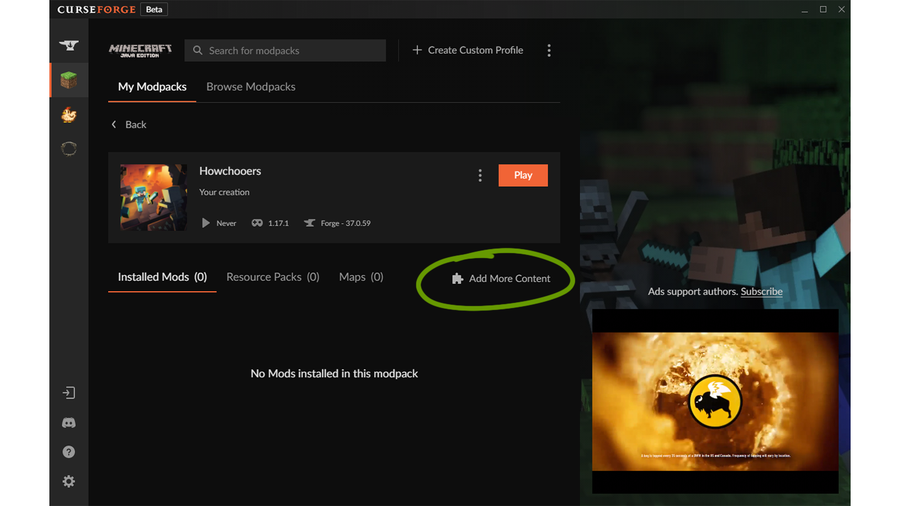
Task: Click the game version controller icon
Action: [x=257, y=223]
